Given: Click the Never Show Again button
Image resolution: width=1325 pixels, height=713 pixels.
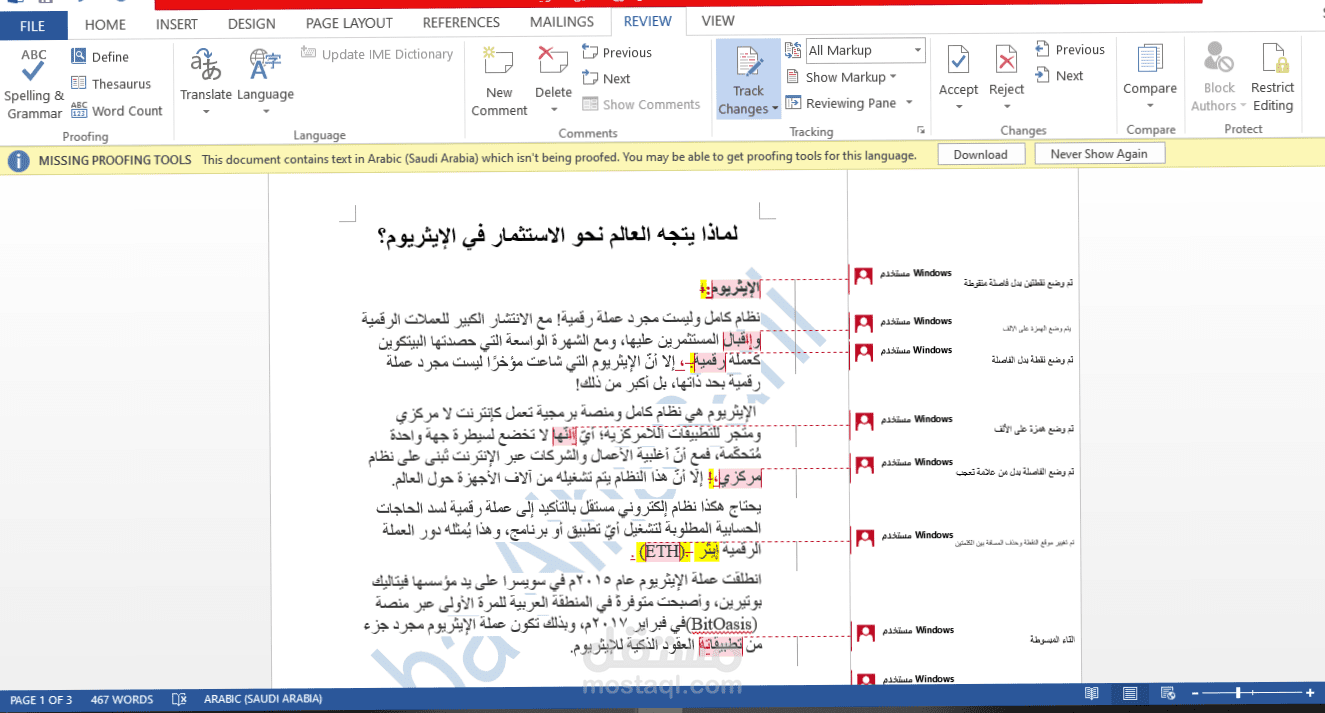Looking at the screenshot, I should 1099,154.
